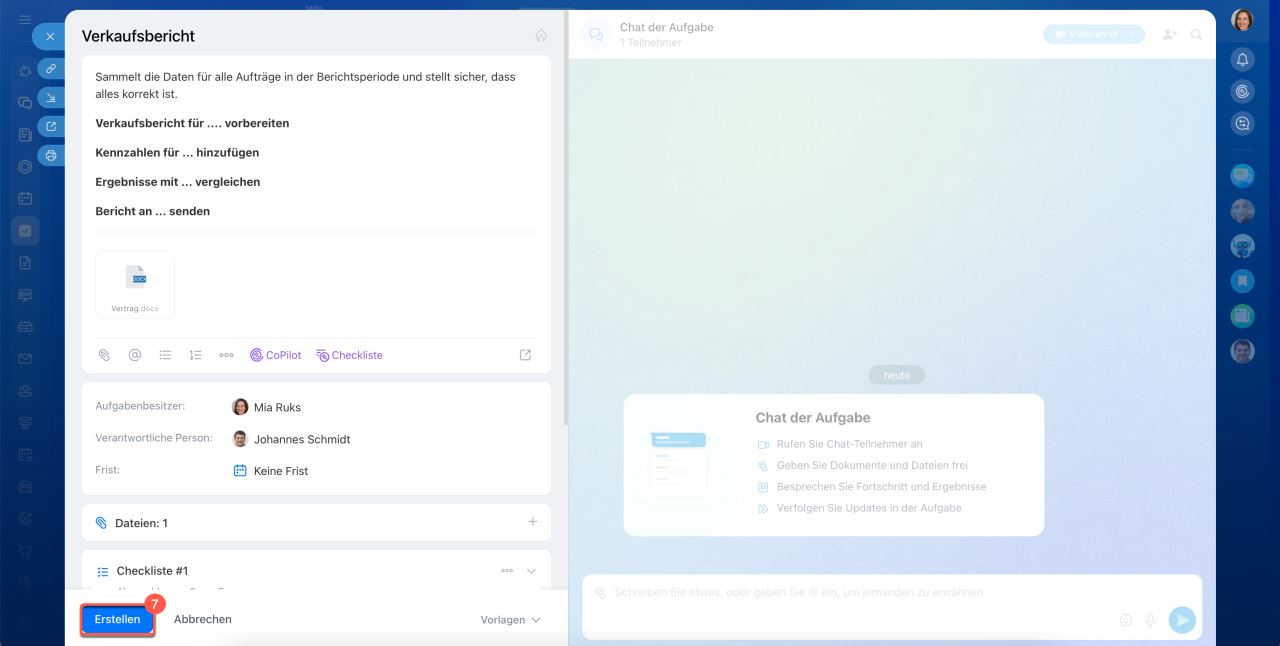Change task owner Mia Ruks
This screenshot has width=1280, height=646.
point(267,407)
